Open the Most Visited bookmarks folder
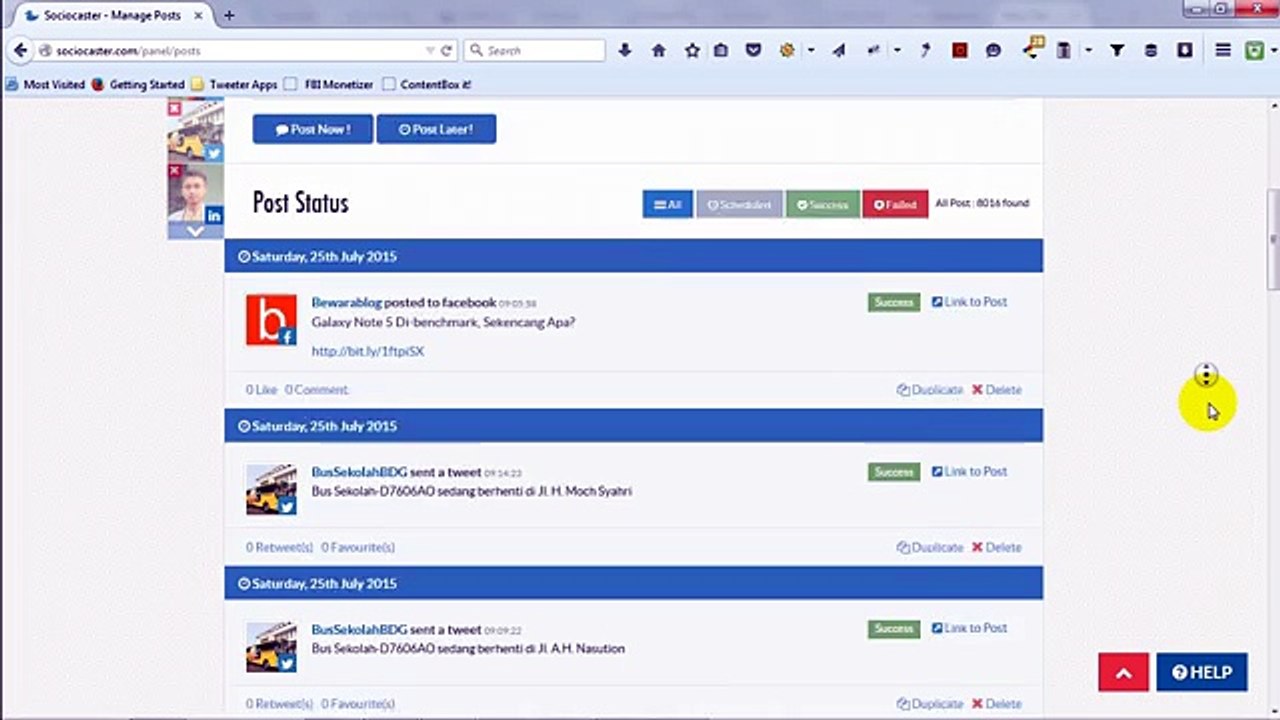 click(45, 85)
